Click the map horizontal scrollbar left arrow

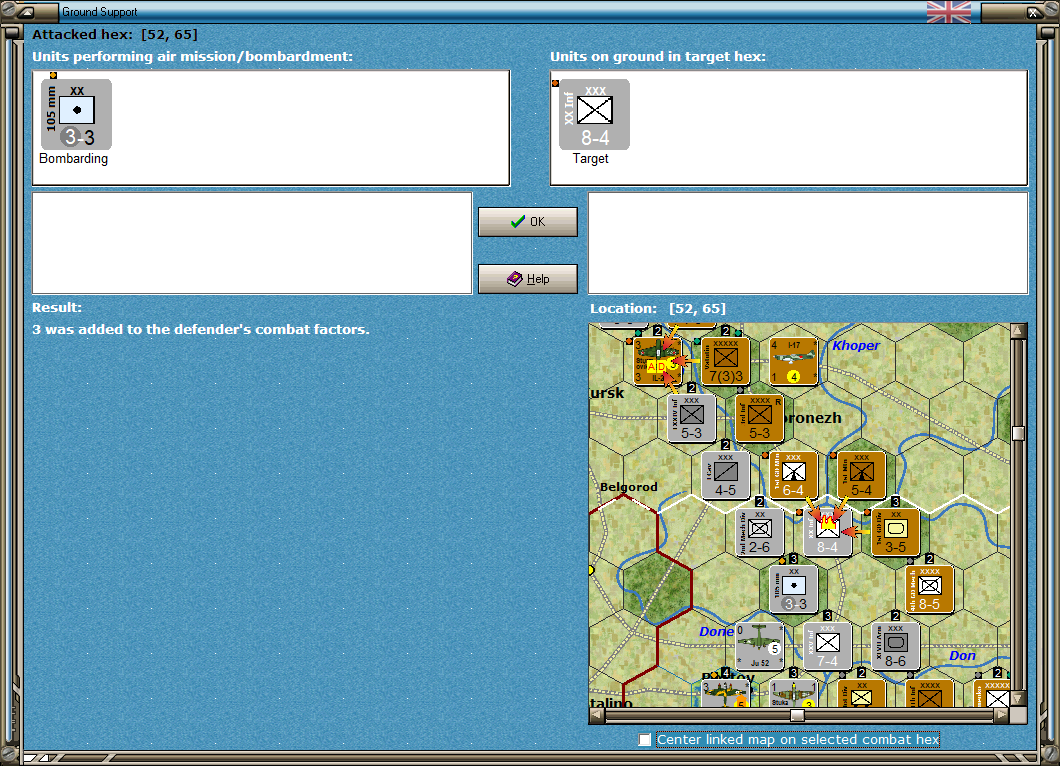(x=596, y=715)
